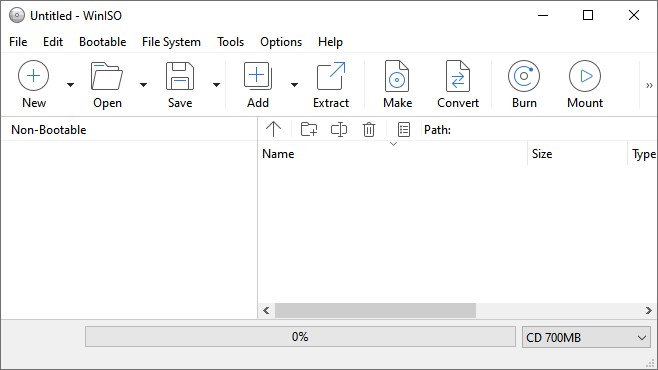Open the File System menu
This screenshot has height=370, width=658.
[171, 42]
